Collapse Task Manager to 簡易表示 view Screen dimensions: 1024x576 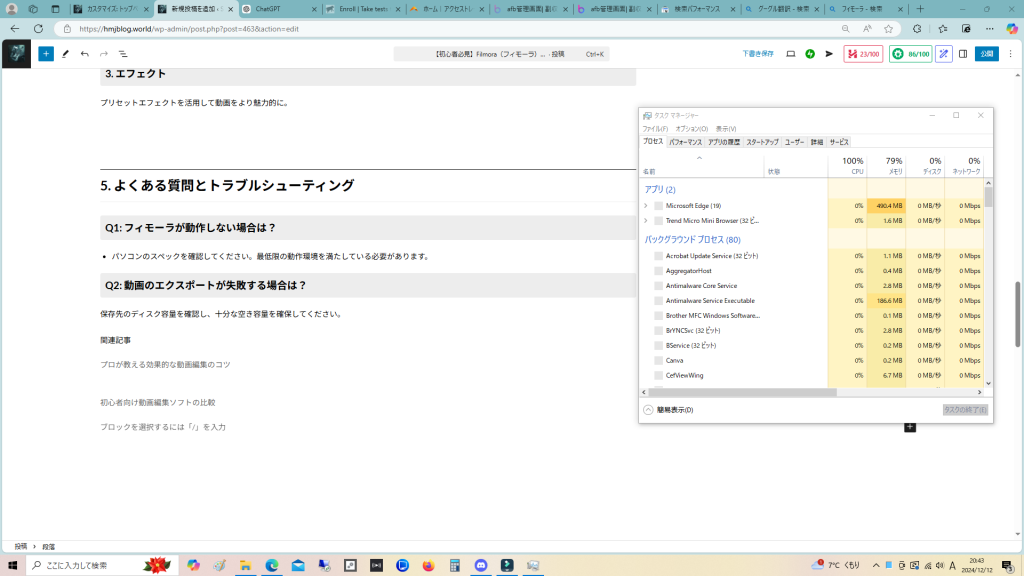[670, 410]
